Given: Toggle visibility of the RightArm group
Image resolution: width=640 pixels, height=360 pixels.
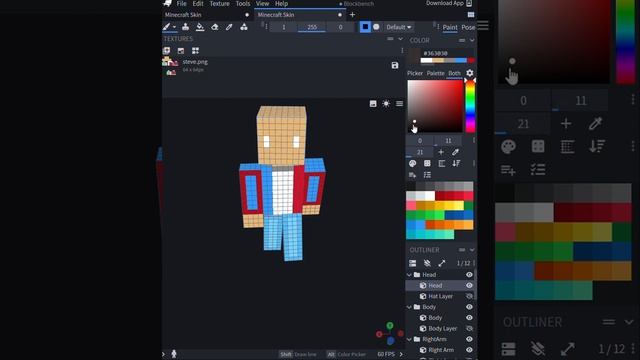Looking at the screenshot, I should tap(469, 339).
